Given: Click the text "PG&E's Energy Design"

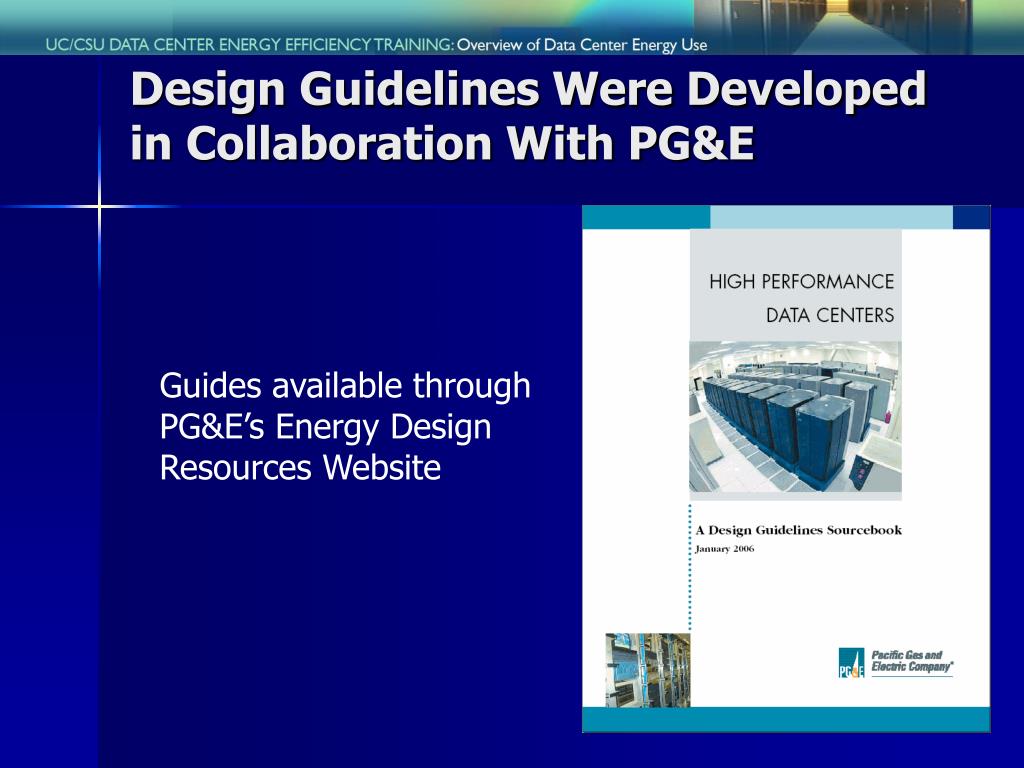Looking at the screenshot, I should 325,427.
